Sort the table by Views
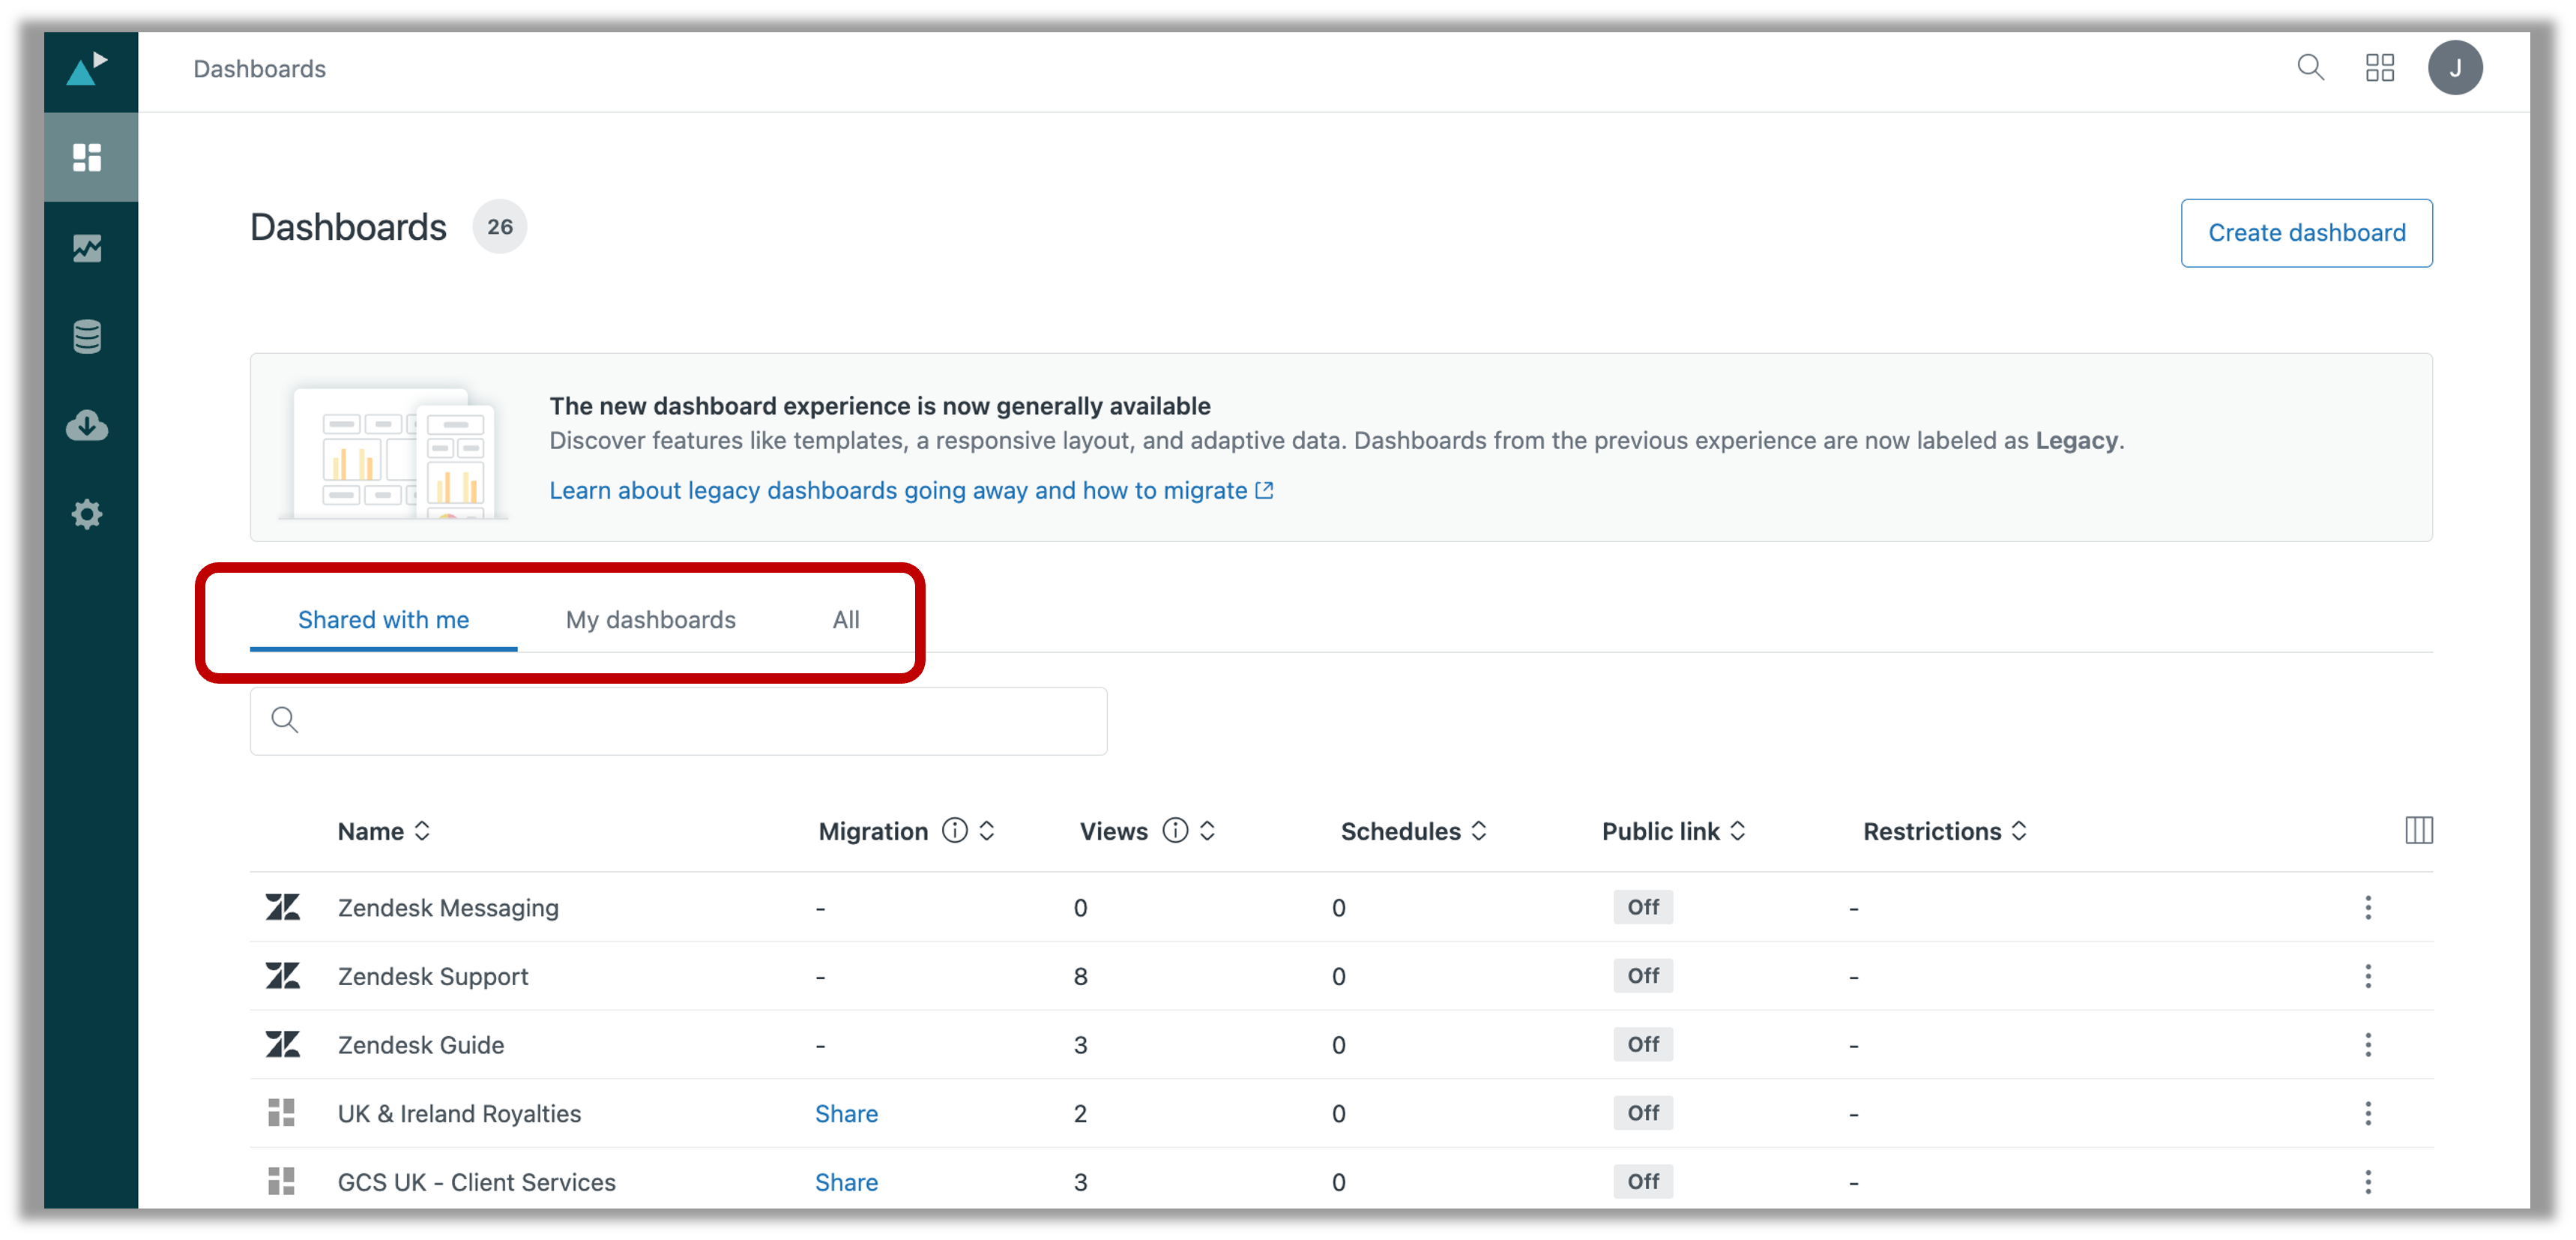The height and width of the screenshot is (1240, 2576). click(x=1207, y=831)
